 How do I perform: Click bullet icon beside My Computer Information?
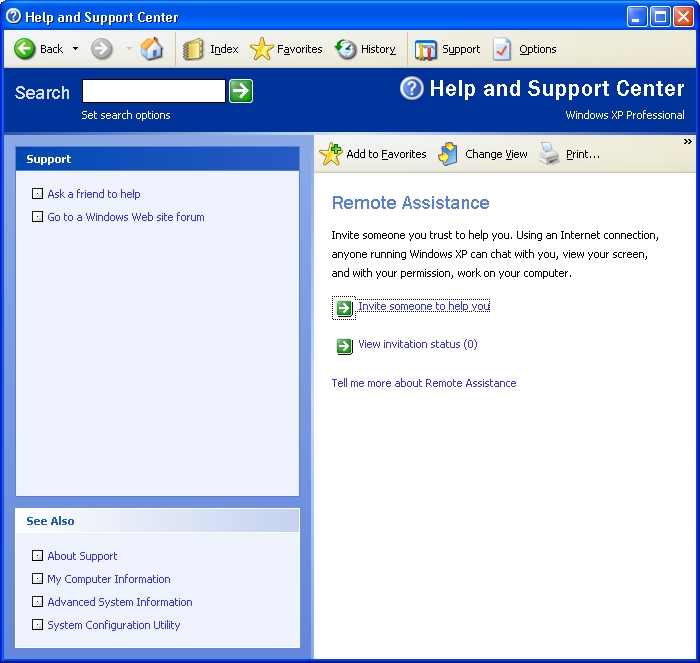tap(38, 579)
